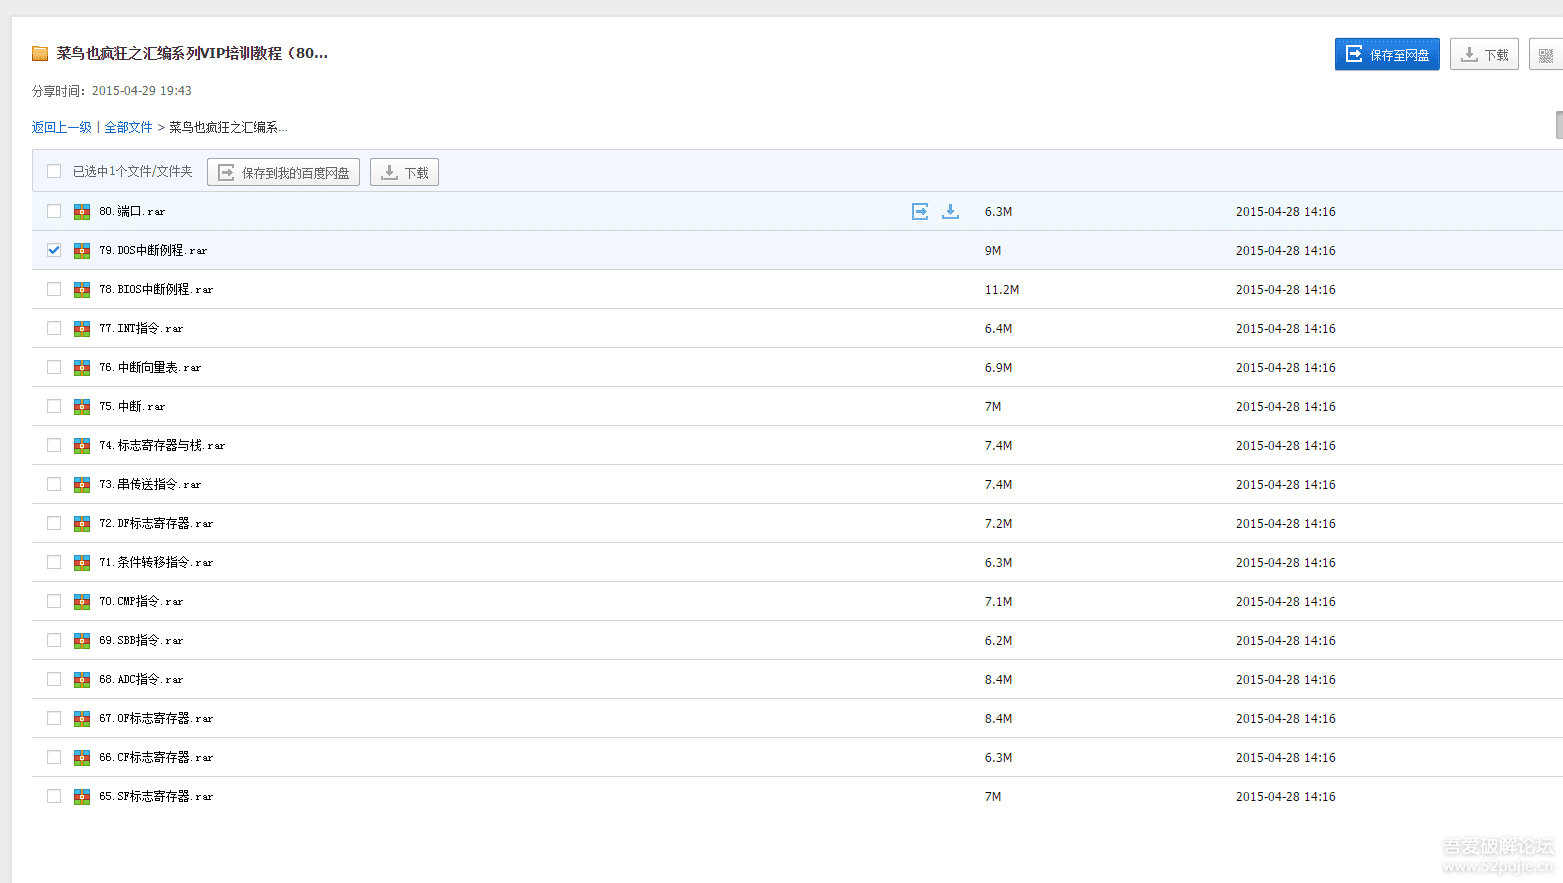Click the rar icon of 72.DF标志寄存器.rar
1563x883 pixels.
pos(82,524)
